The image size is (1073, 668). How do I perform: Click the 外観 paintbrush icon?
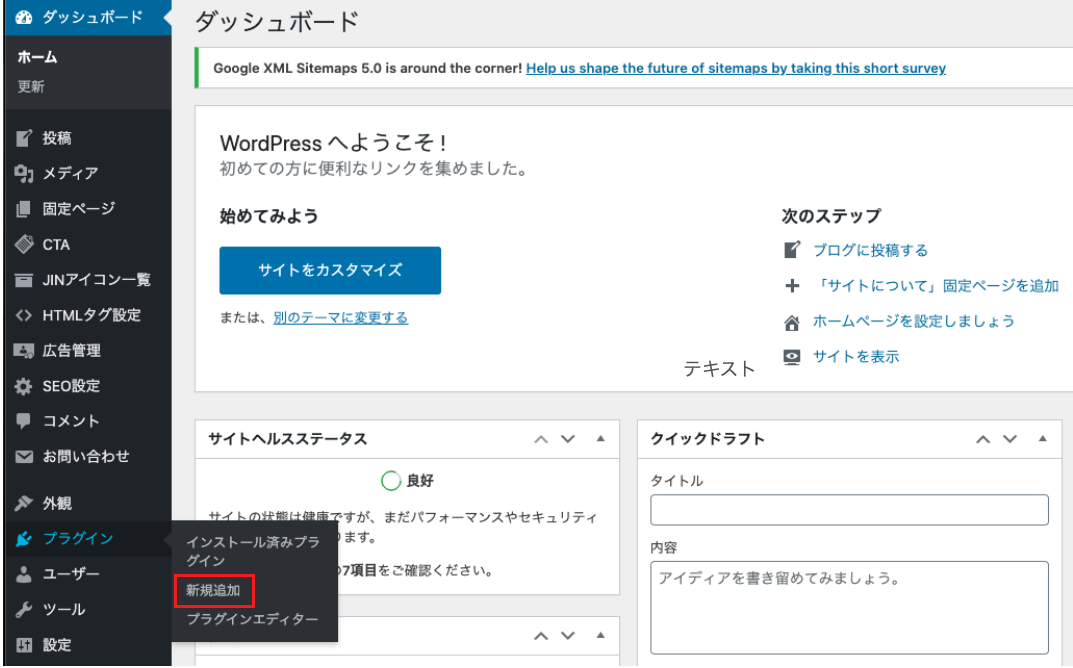coord(24,504)
